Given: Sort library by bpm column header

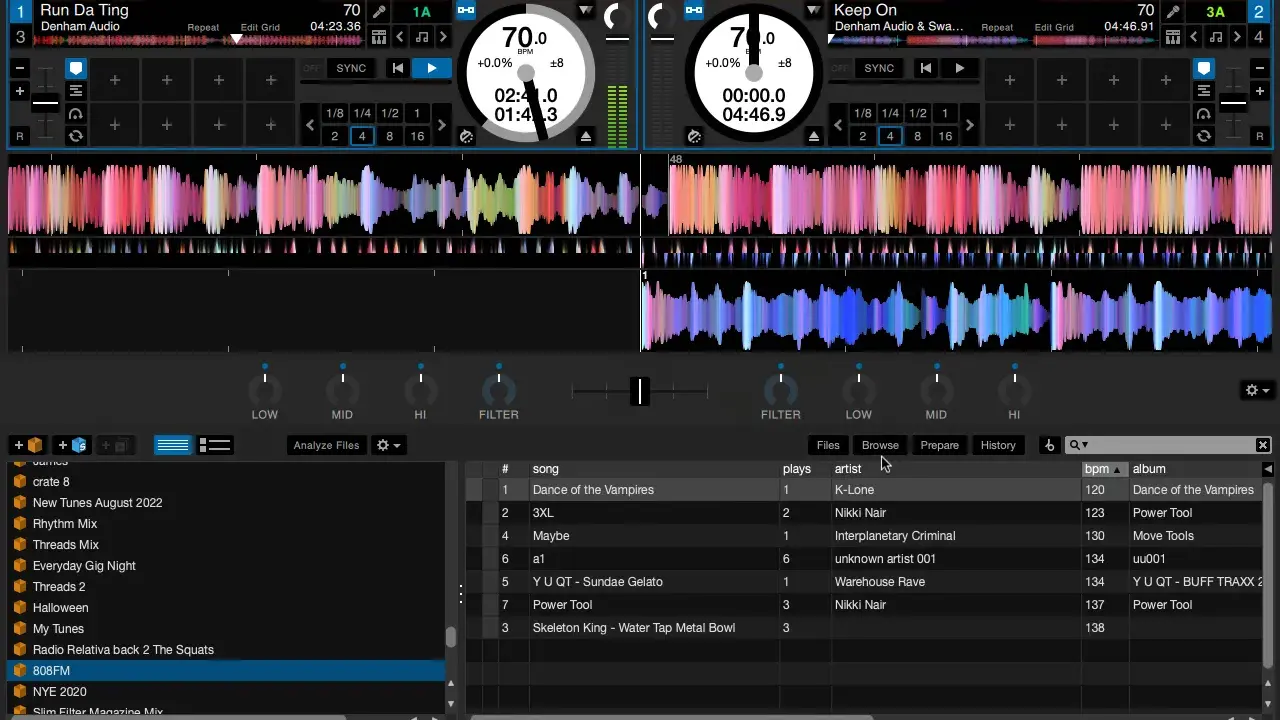Looking at the screenshot, I should tap(1104, 469).
